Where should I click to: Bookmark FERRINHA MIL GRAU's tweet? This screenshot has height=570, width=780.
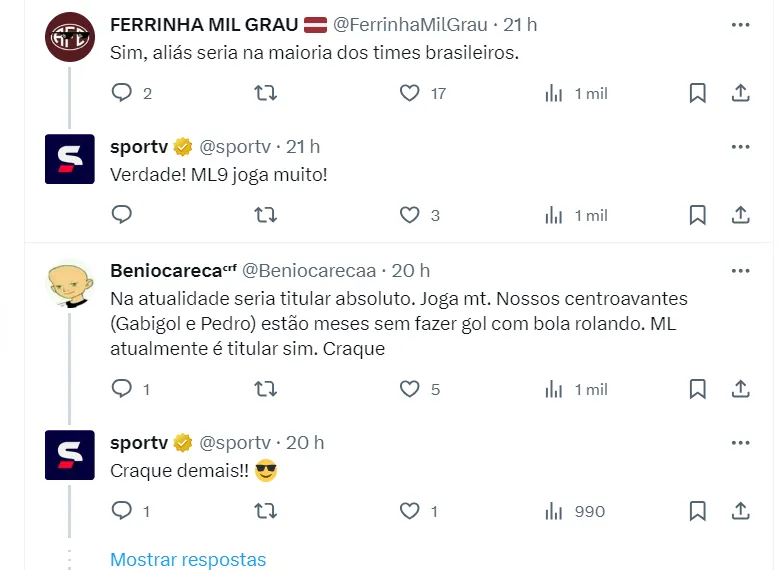[698, 93]
